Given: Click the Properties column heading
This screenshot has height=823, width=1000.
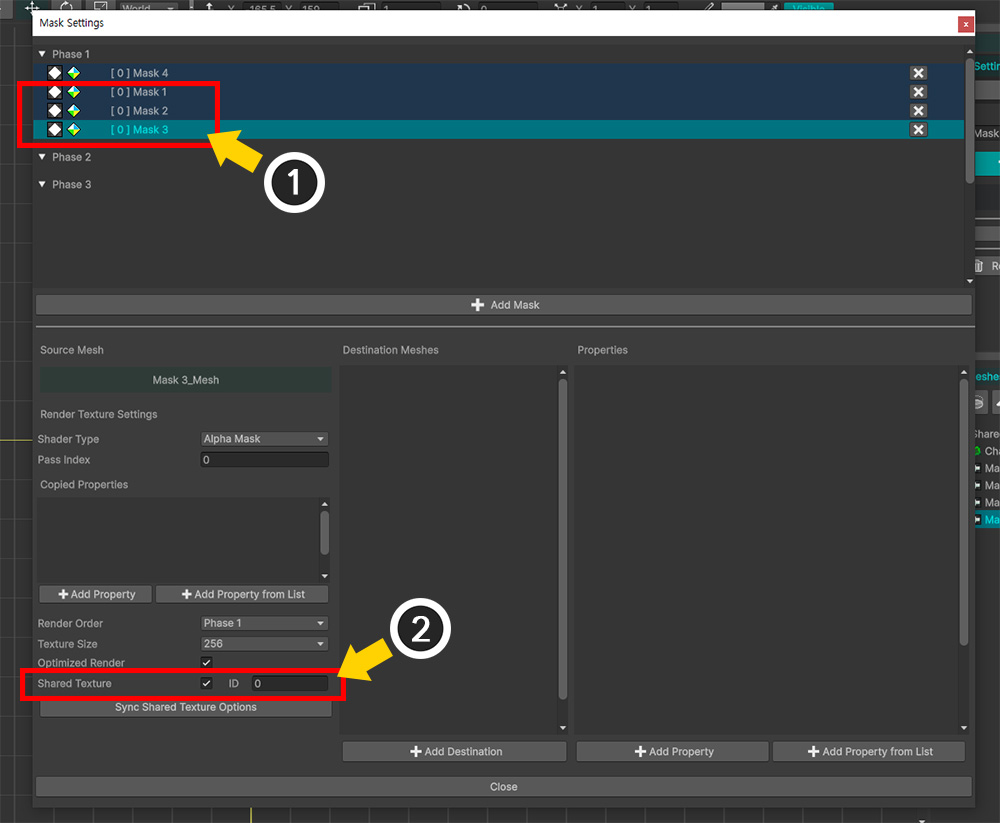Looking at the screenshot, I should [603, 350].
